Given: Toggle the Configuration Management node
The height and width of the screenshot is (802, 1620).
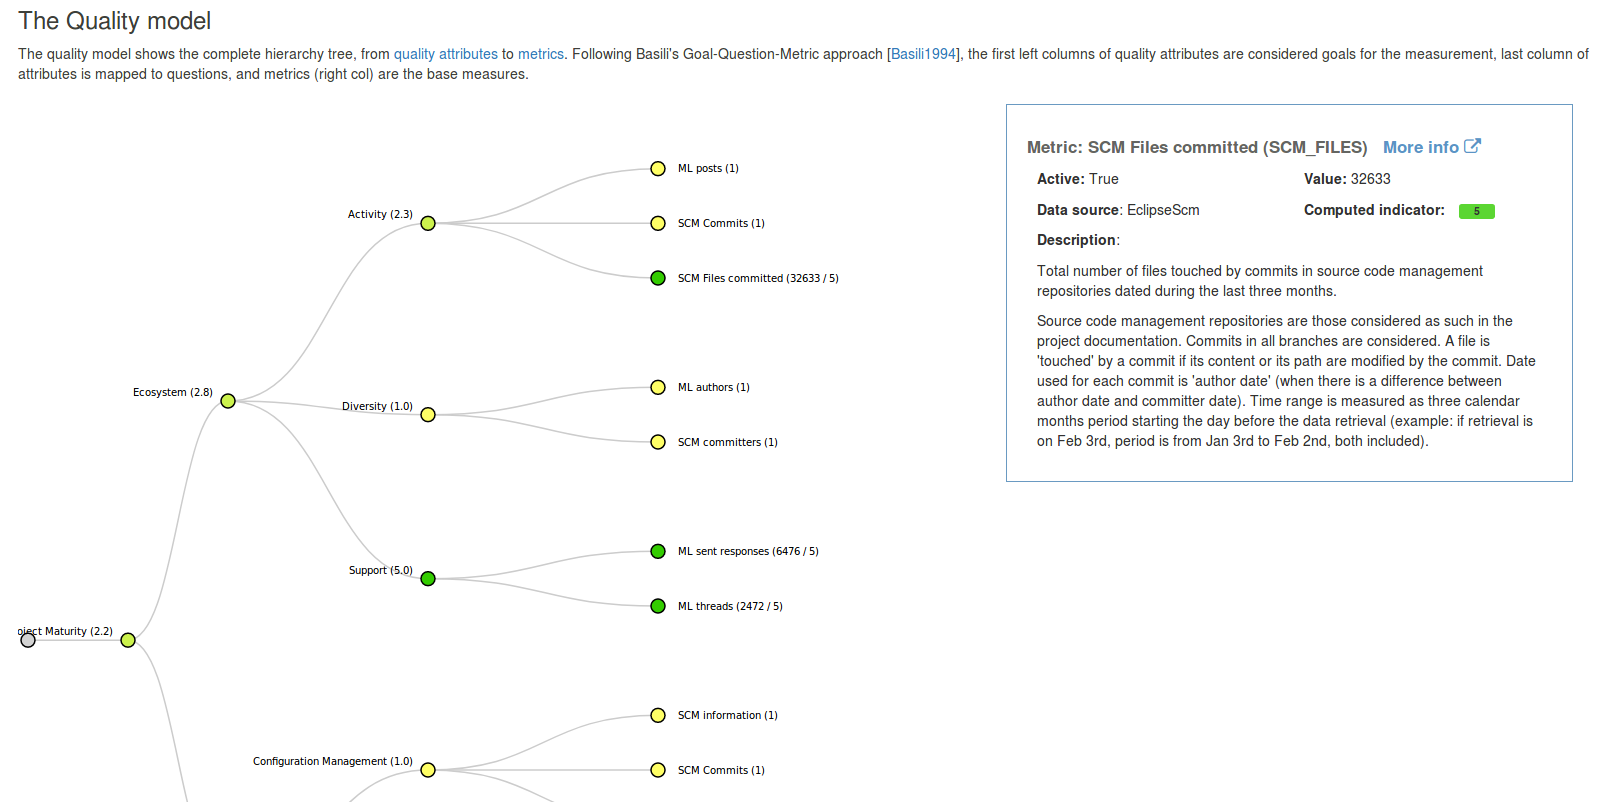Looking at the screenshot, I should coord(428,770).
